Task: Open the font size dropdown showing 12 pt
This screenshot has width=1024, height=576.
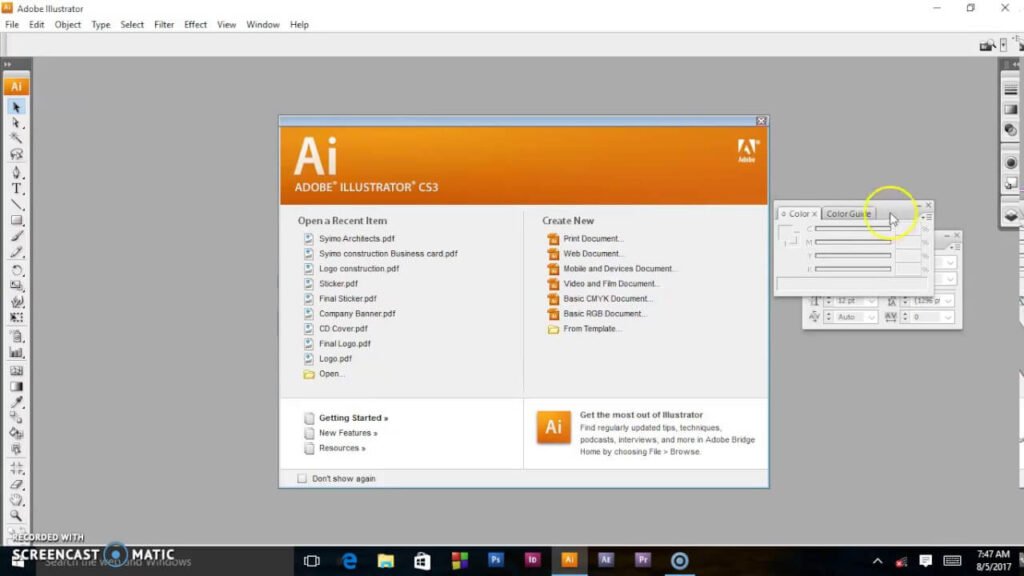Action: tap(872, 301)
